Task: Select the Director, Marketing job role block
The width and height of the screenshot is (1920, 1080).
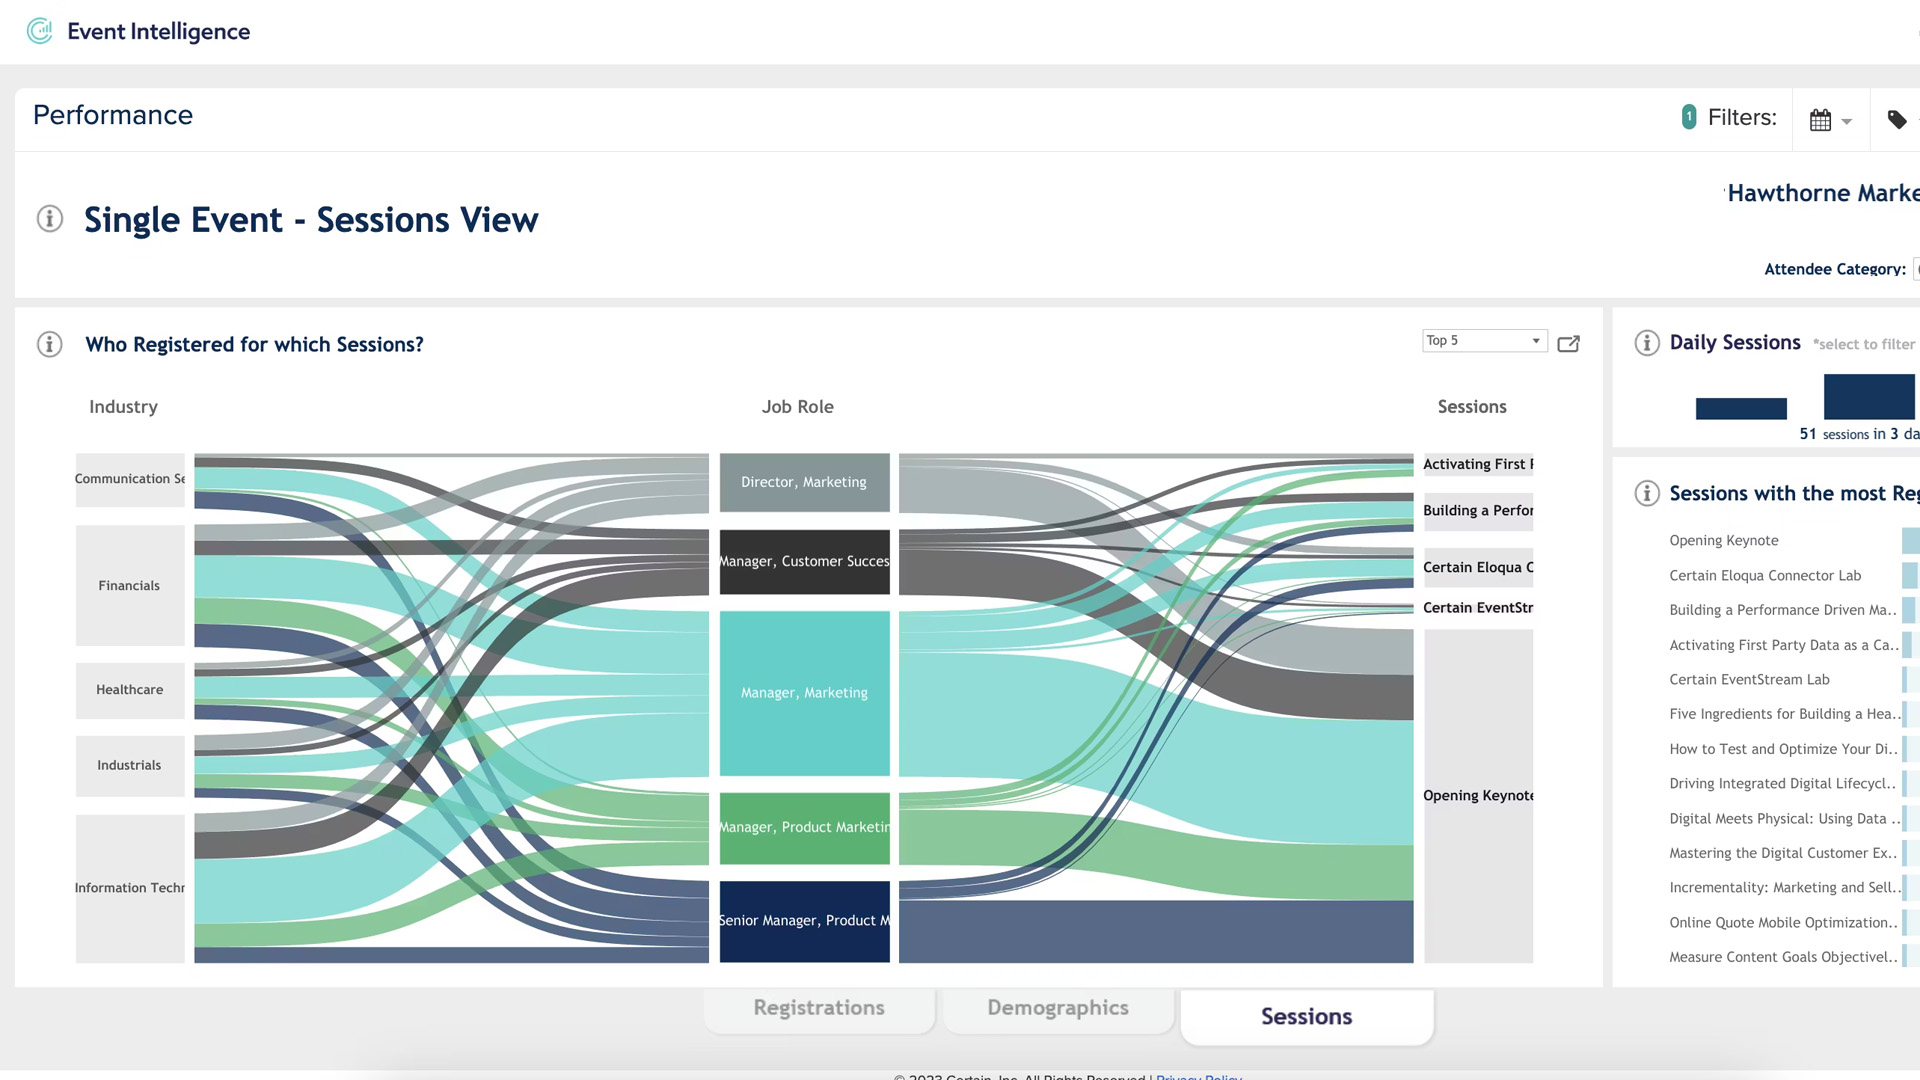Action: coord(804,482)
